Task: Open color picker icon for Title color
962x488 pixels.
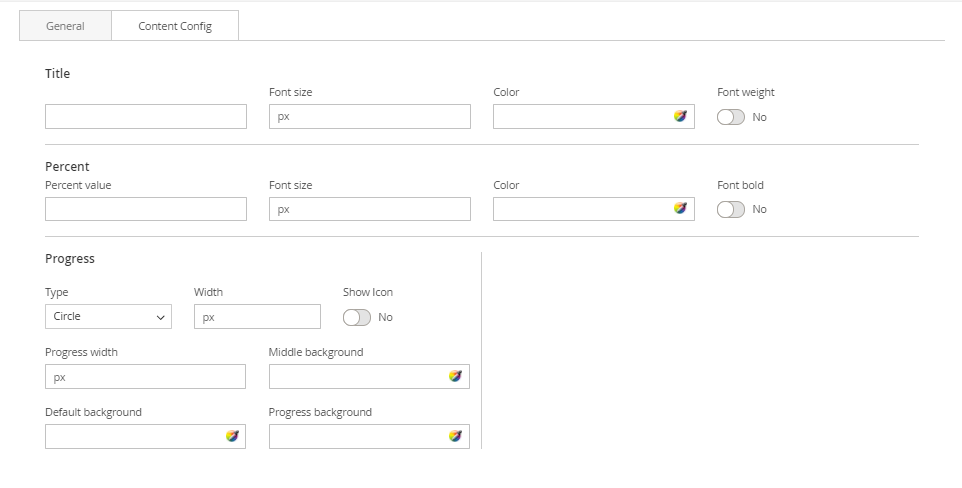Action: (680, 116)
